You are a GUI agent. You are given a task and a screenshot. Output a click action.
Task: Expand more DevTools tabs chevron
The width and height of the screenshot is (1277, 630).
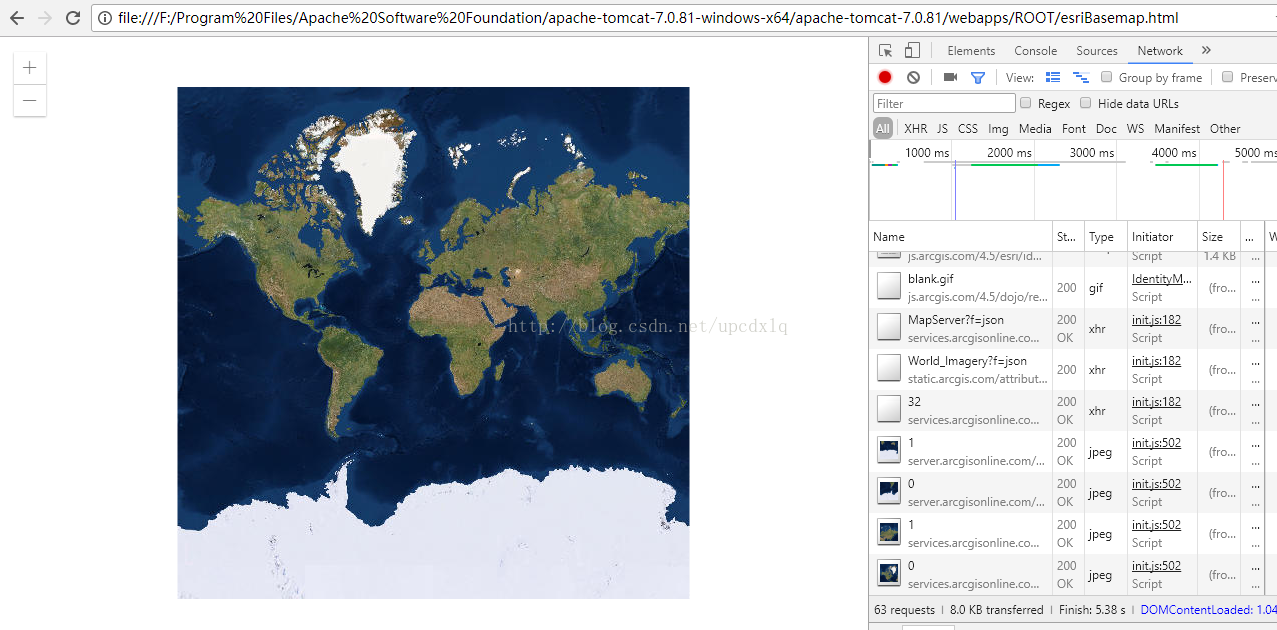[x=1206, y=51]
